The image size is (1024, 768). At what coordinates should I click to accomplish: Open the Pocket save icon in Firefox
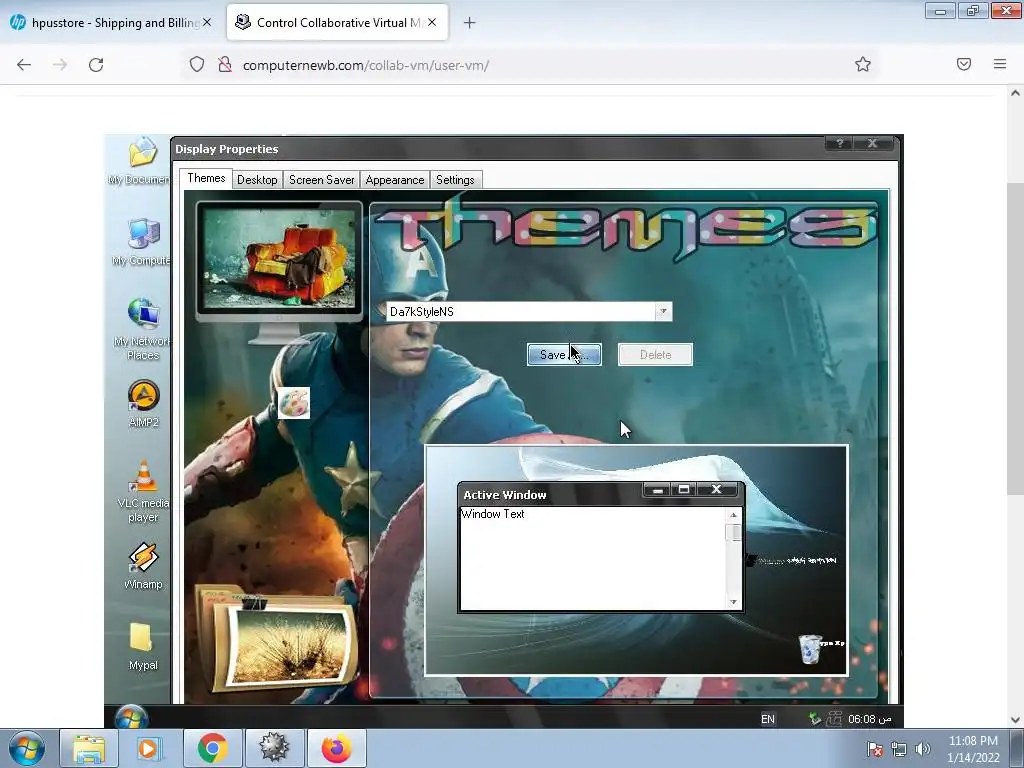click(964, 64)
